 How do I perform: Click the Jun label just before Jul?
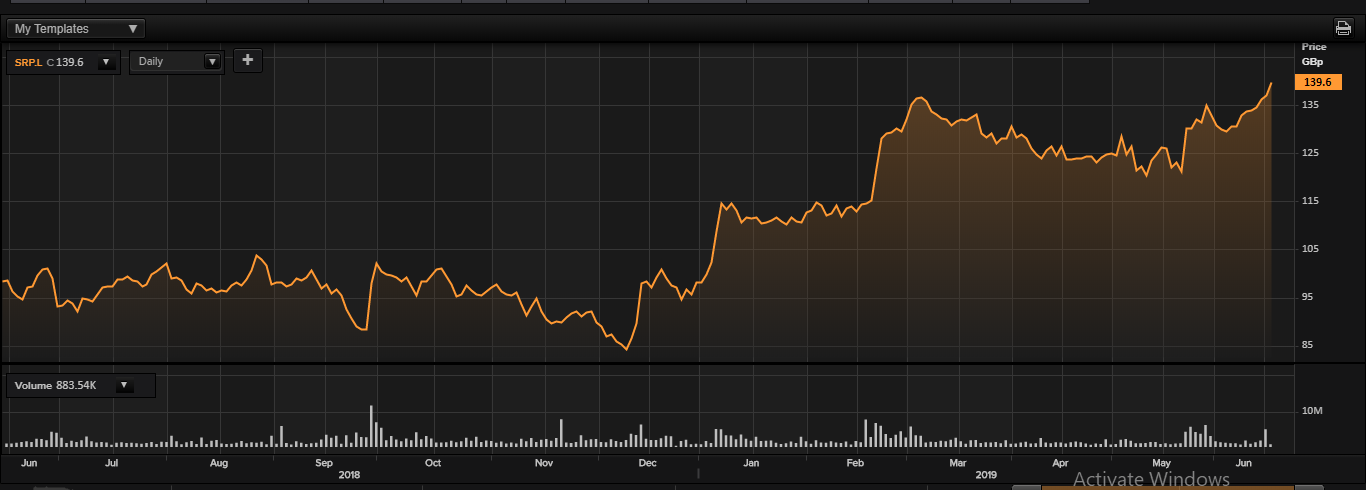pos(29,463)
